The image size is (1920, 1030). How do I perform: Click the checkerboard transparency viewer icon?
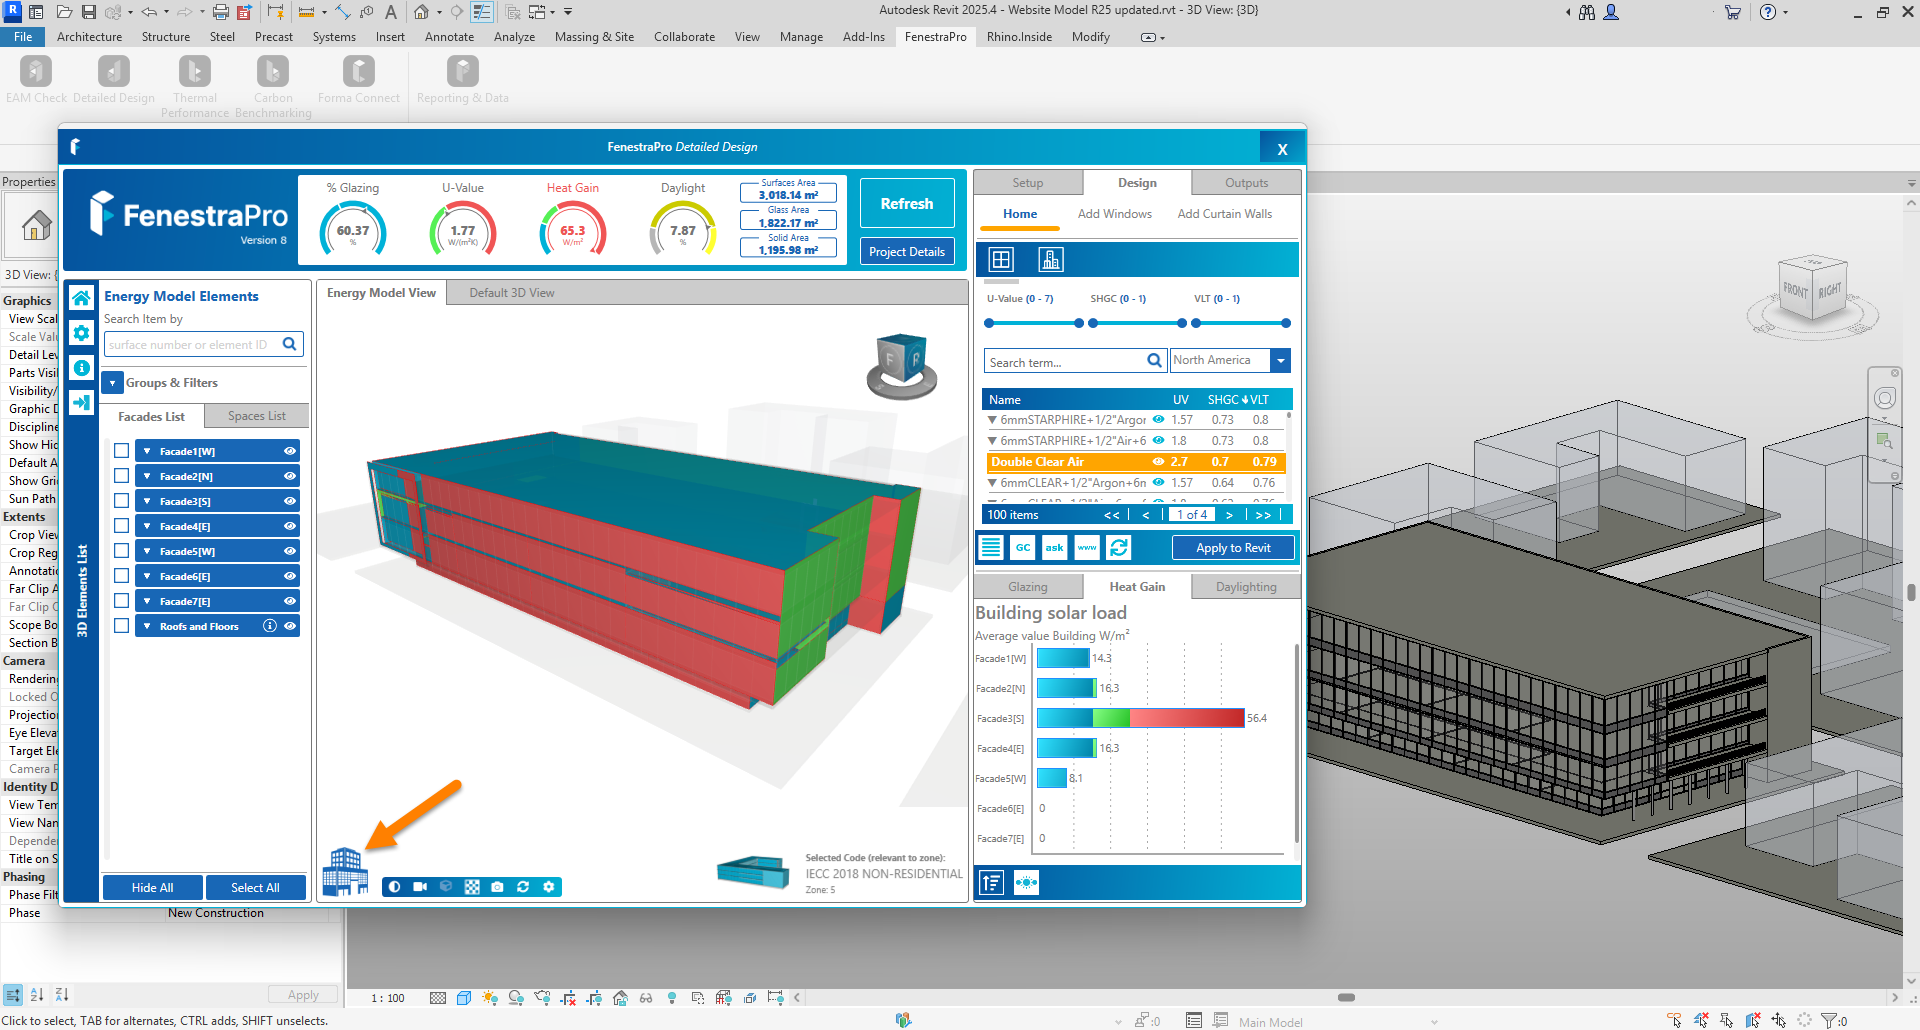tap(472, 887)
